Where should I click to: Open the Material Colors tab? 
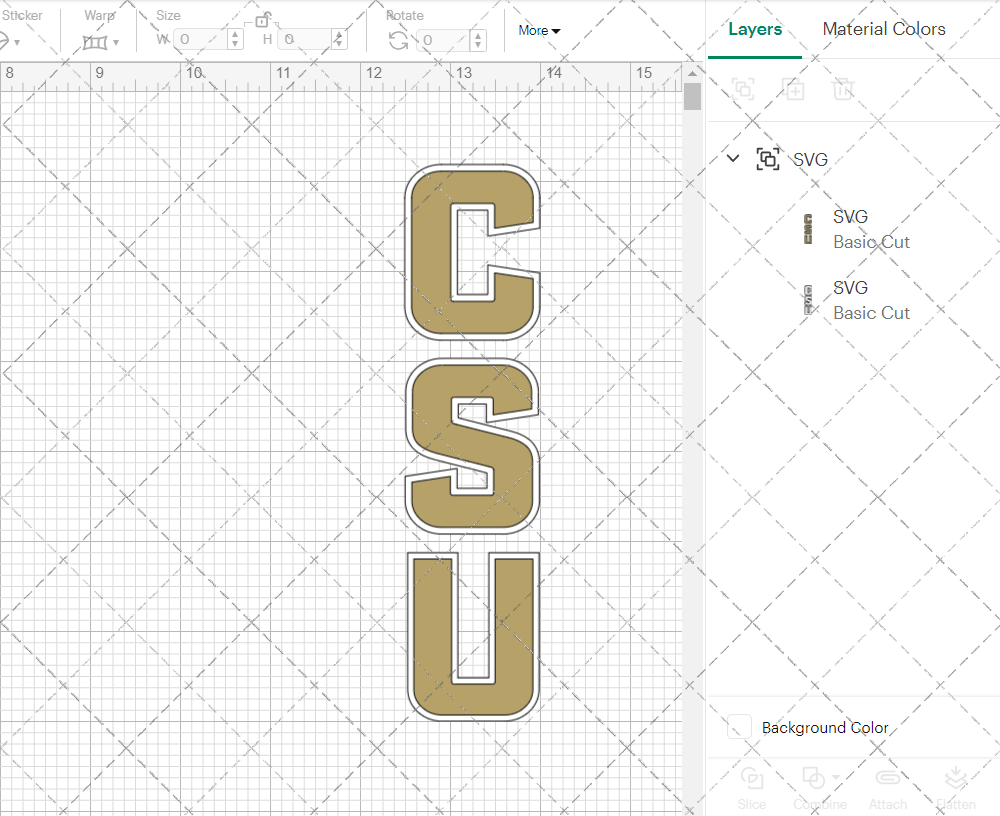pyautogui.click(x=883, y=29)
